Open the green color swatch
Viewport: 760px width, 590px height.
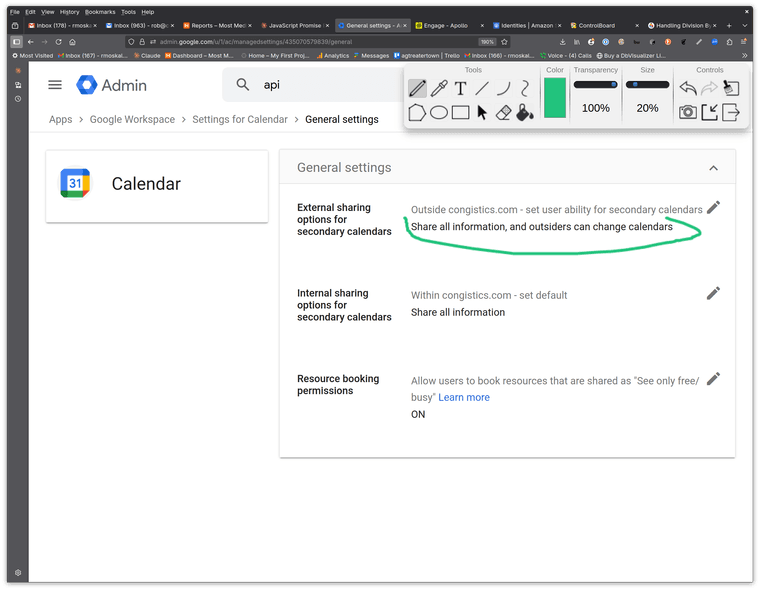point(554,98)
